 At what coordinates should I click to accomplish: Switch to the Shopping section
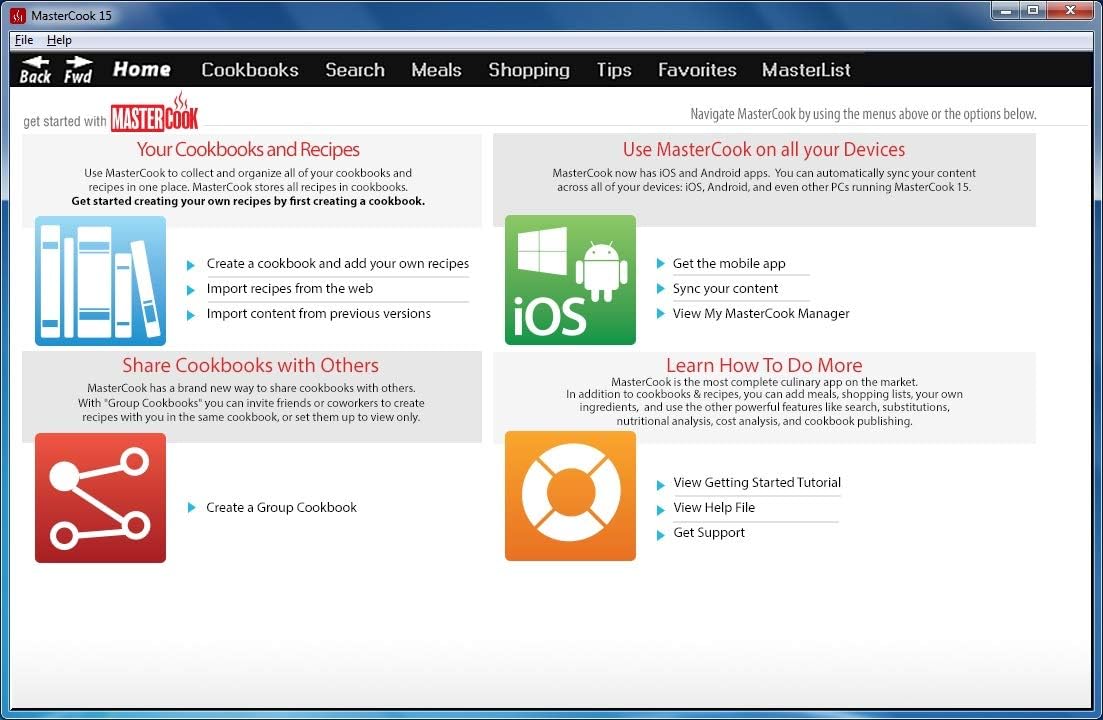529,70
